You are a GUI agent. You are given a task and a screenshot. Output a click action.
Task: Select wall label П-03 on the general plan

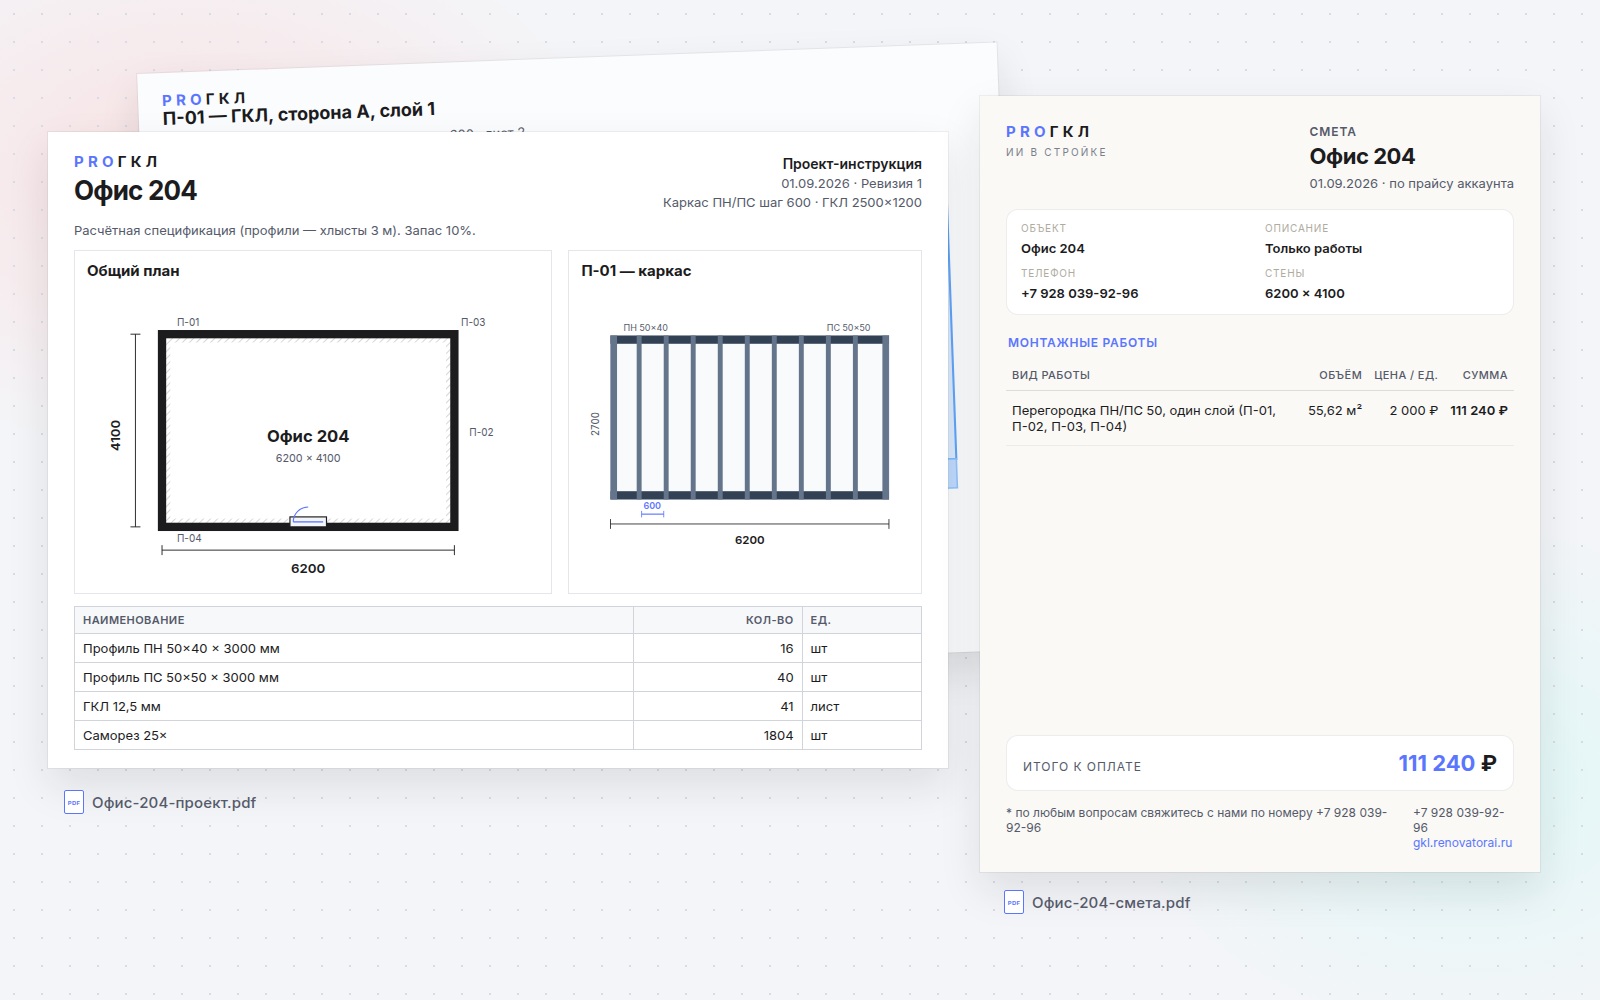tap(473, 322)
